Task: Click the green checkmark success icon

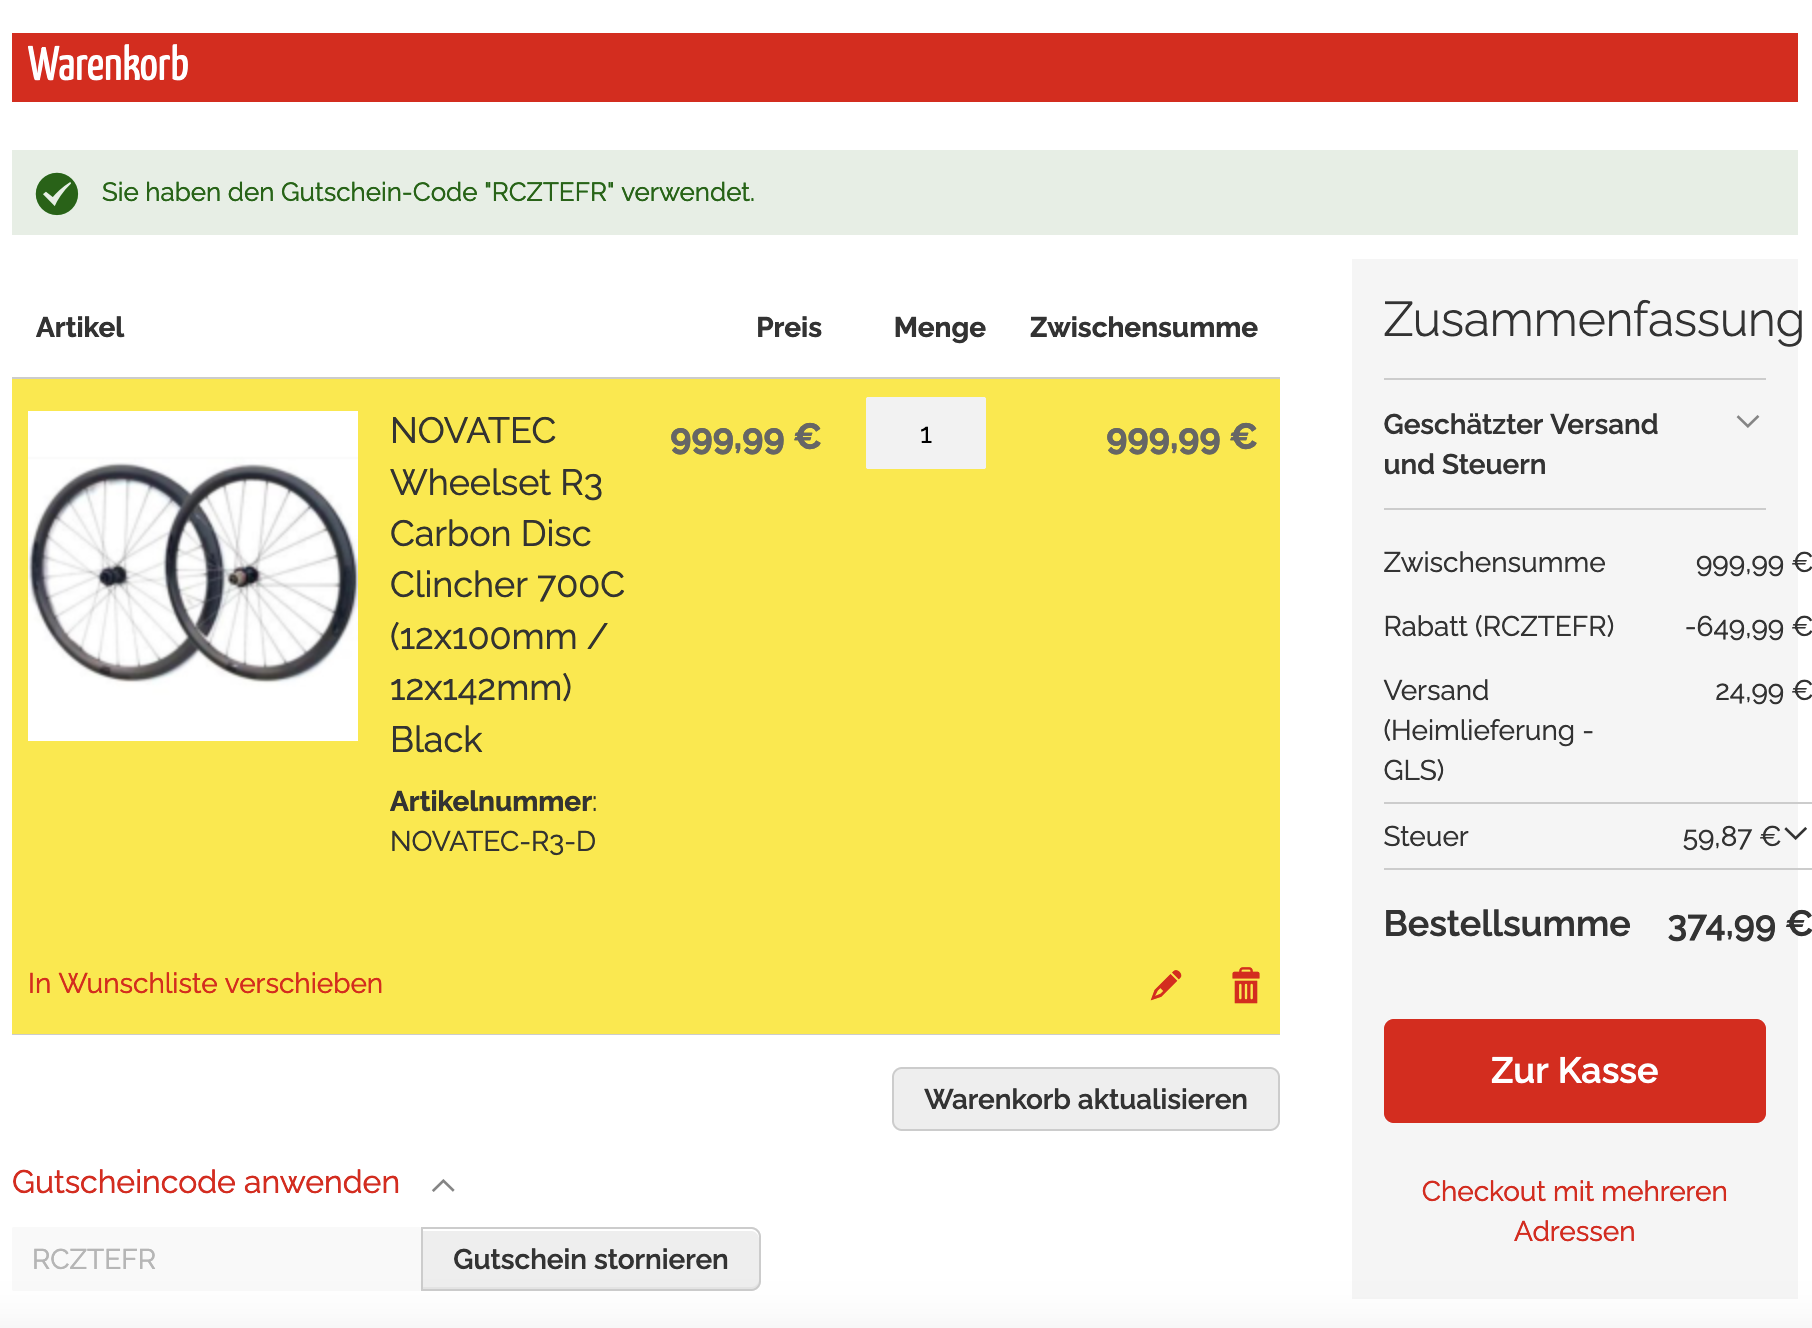Action: click(x=57, y=193)
